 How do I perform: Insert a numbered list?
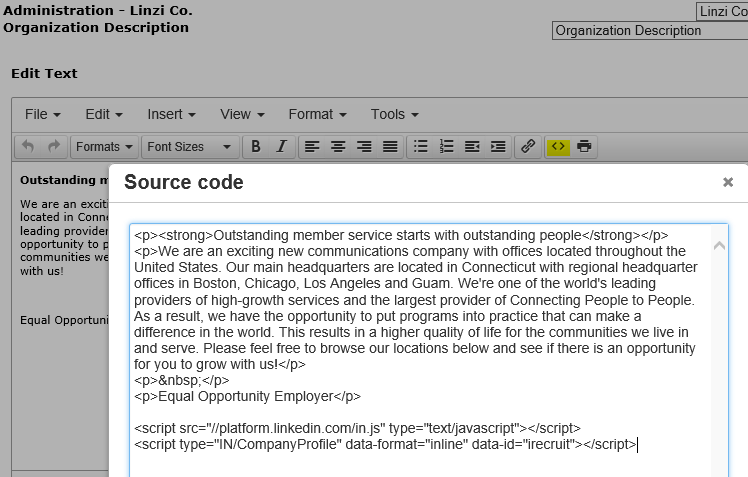447,146
